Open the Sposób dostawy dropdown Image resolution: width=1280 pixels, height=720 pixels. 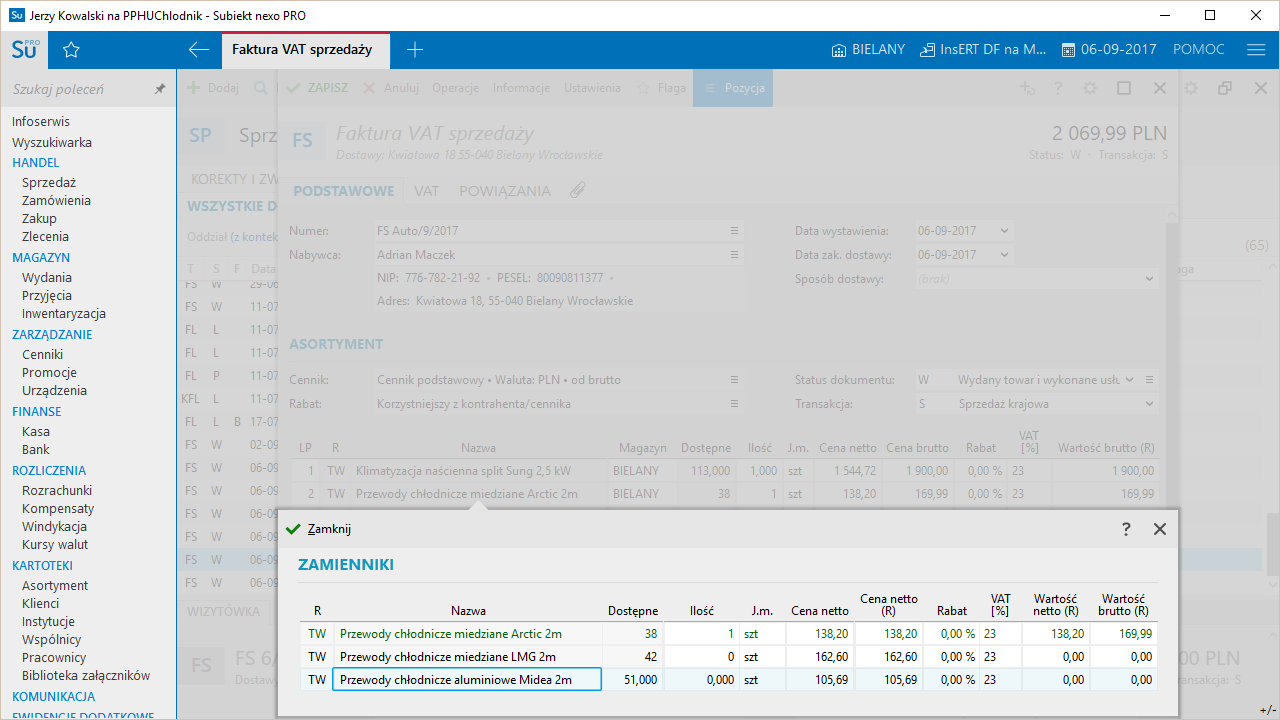(x=1148, y=279)
